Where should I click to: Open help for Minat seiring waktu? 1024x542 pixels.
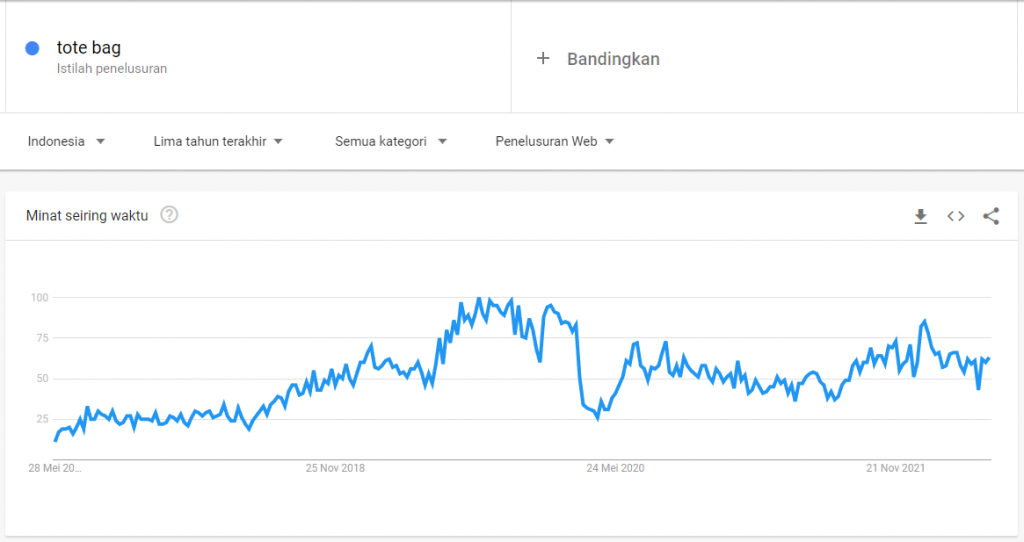[169, 215]
